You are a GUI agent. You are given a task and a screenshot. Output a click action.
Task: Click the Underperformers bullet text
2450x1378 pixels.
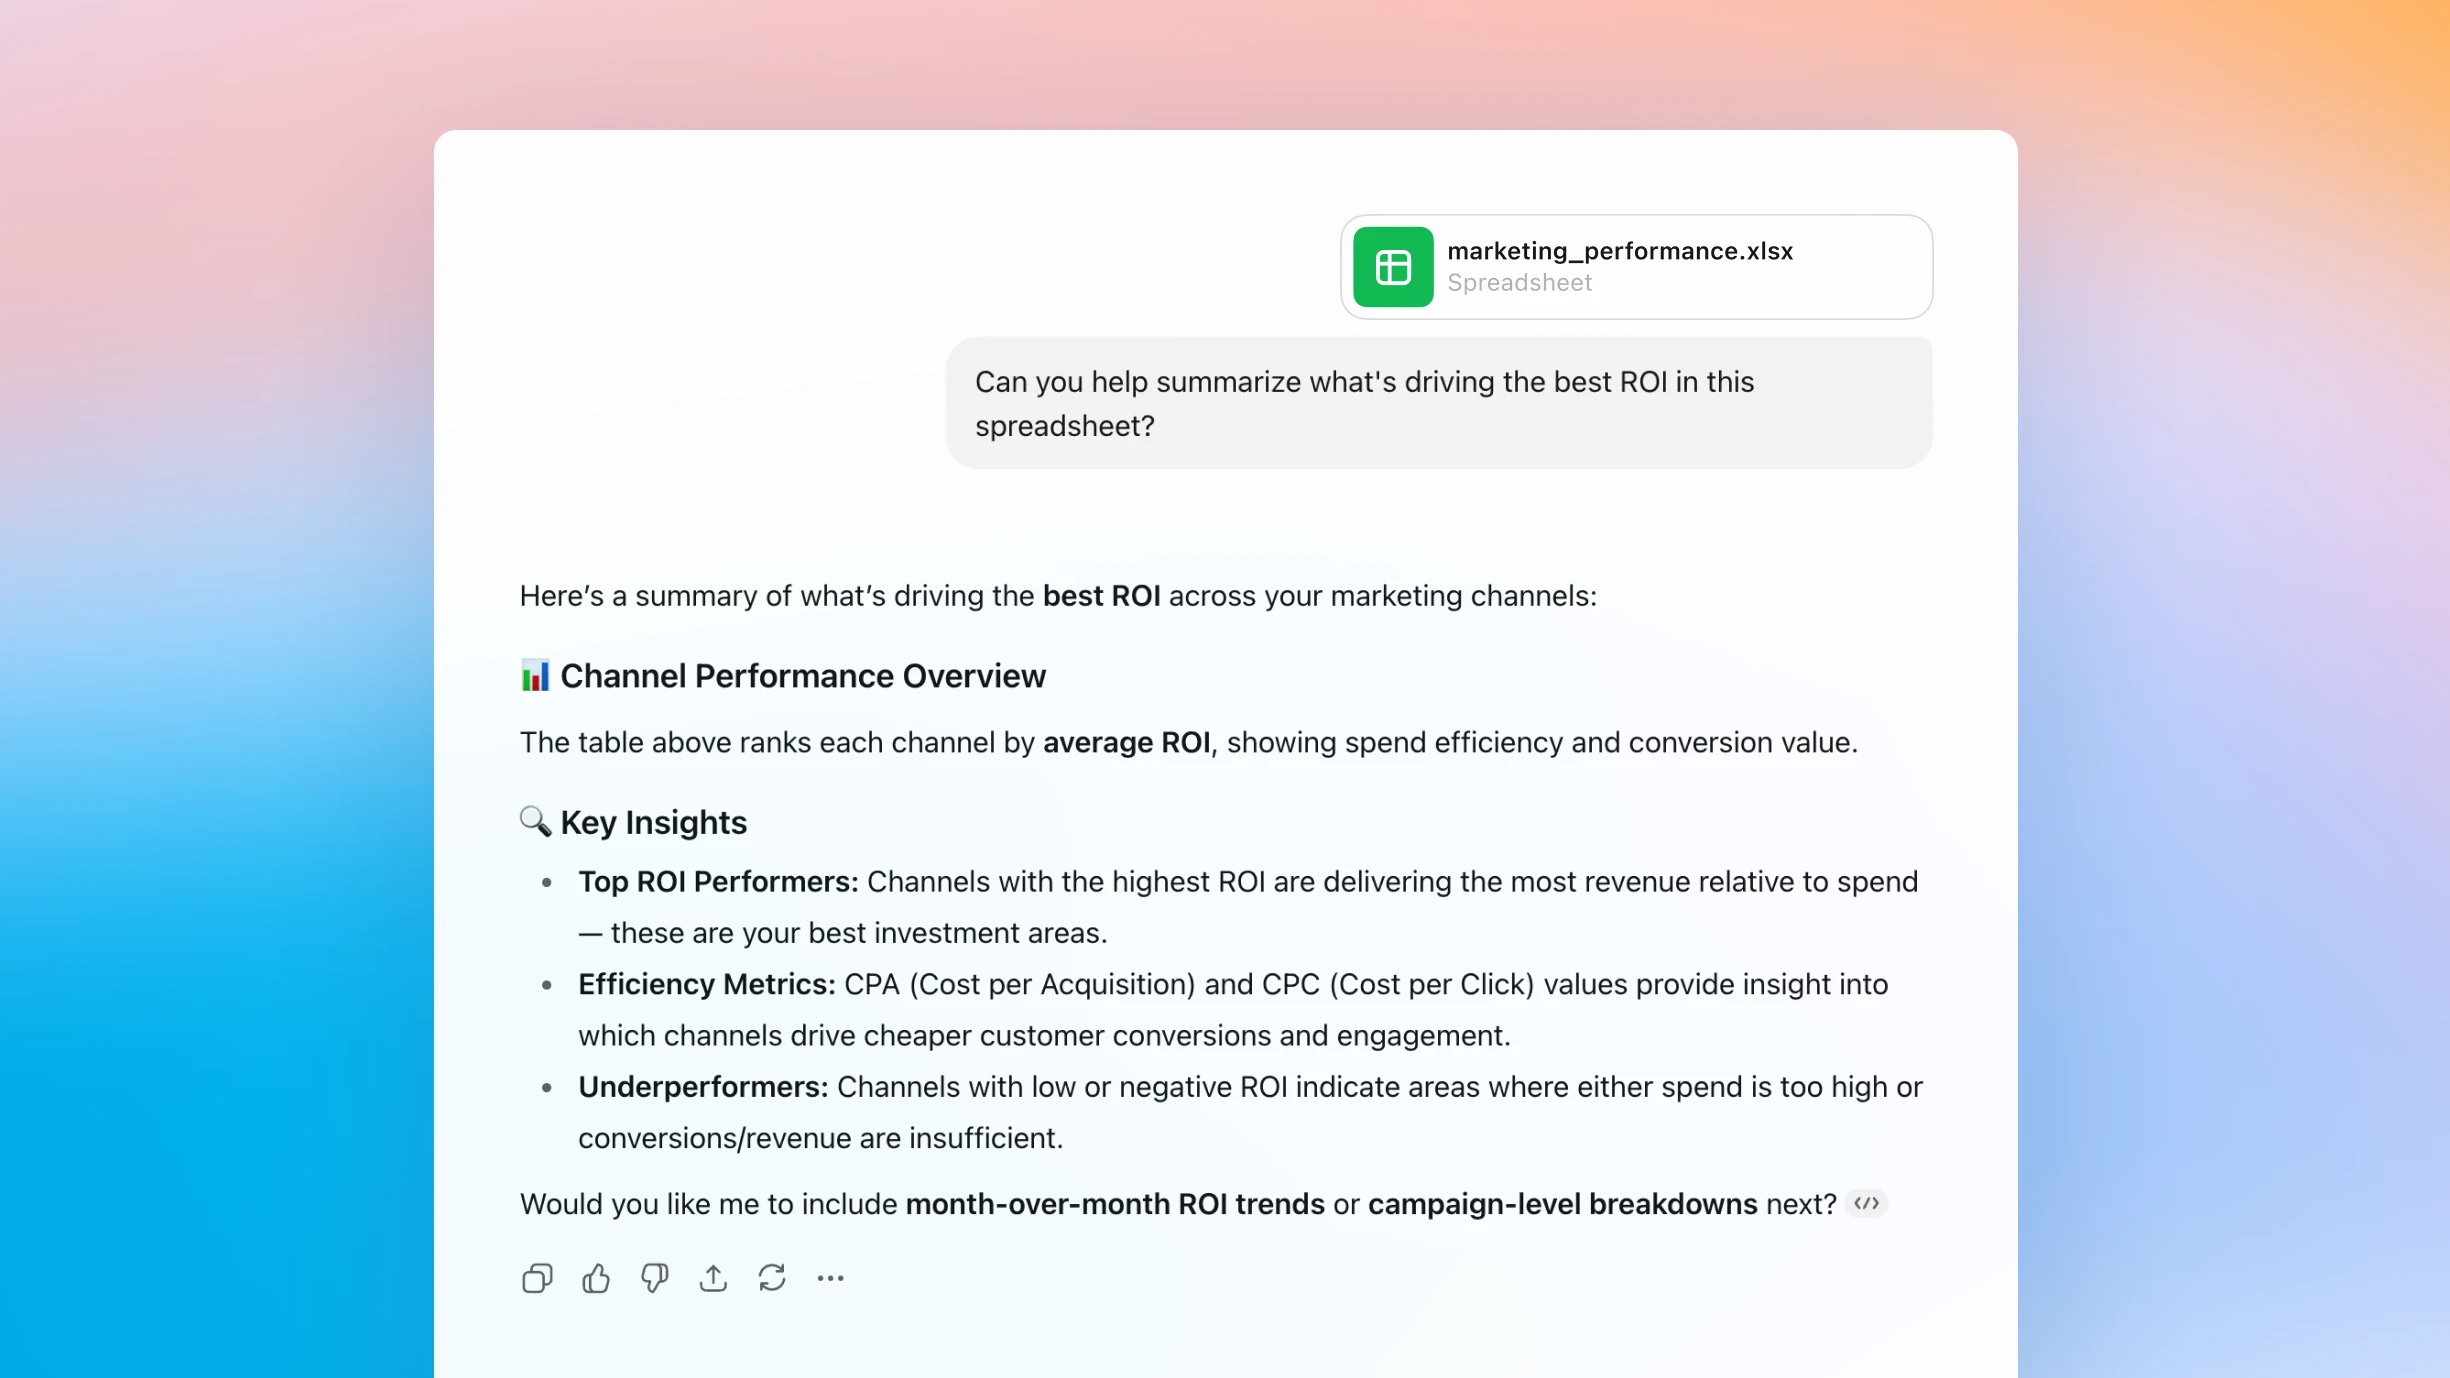point(701,1087)
